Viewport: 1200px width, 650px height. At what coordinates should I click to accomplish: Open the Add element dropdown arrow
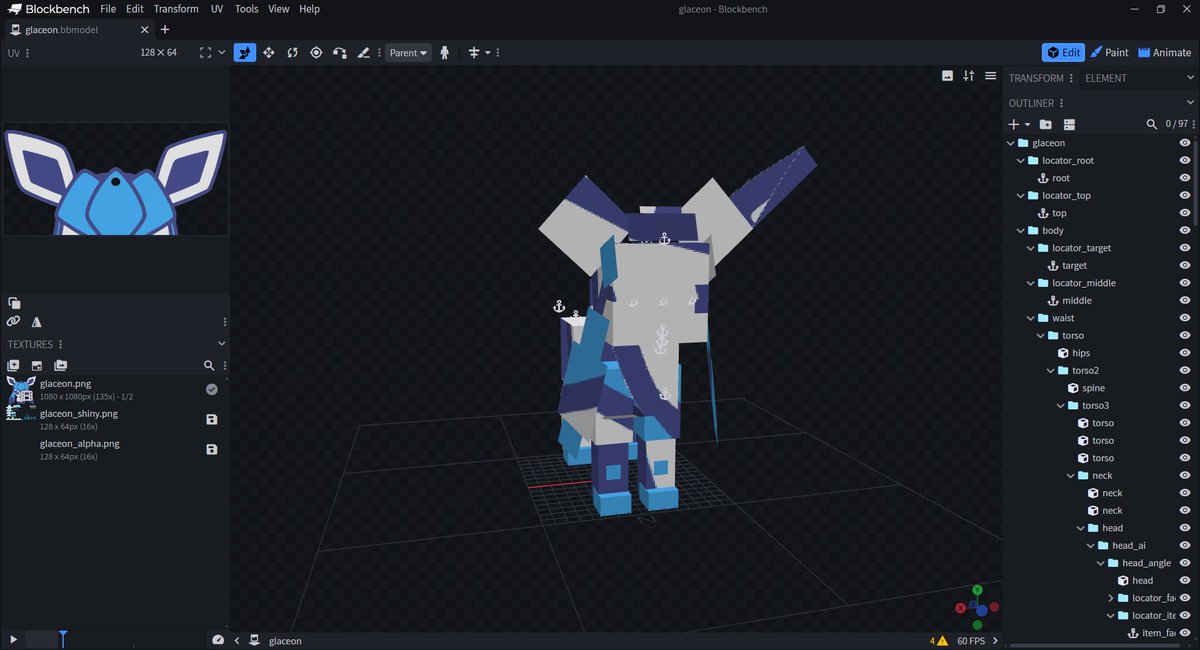click(x=1027, y=124)
